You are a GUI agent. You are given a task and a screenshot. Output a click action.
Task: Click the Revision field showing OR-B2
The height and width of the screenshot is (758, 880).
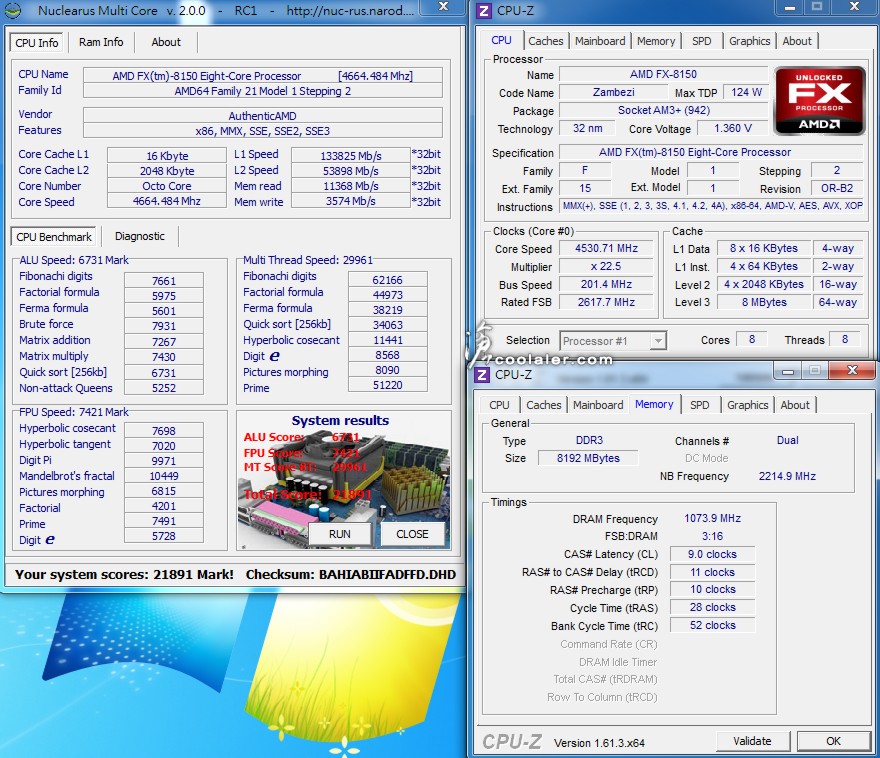tap(837, 188)
